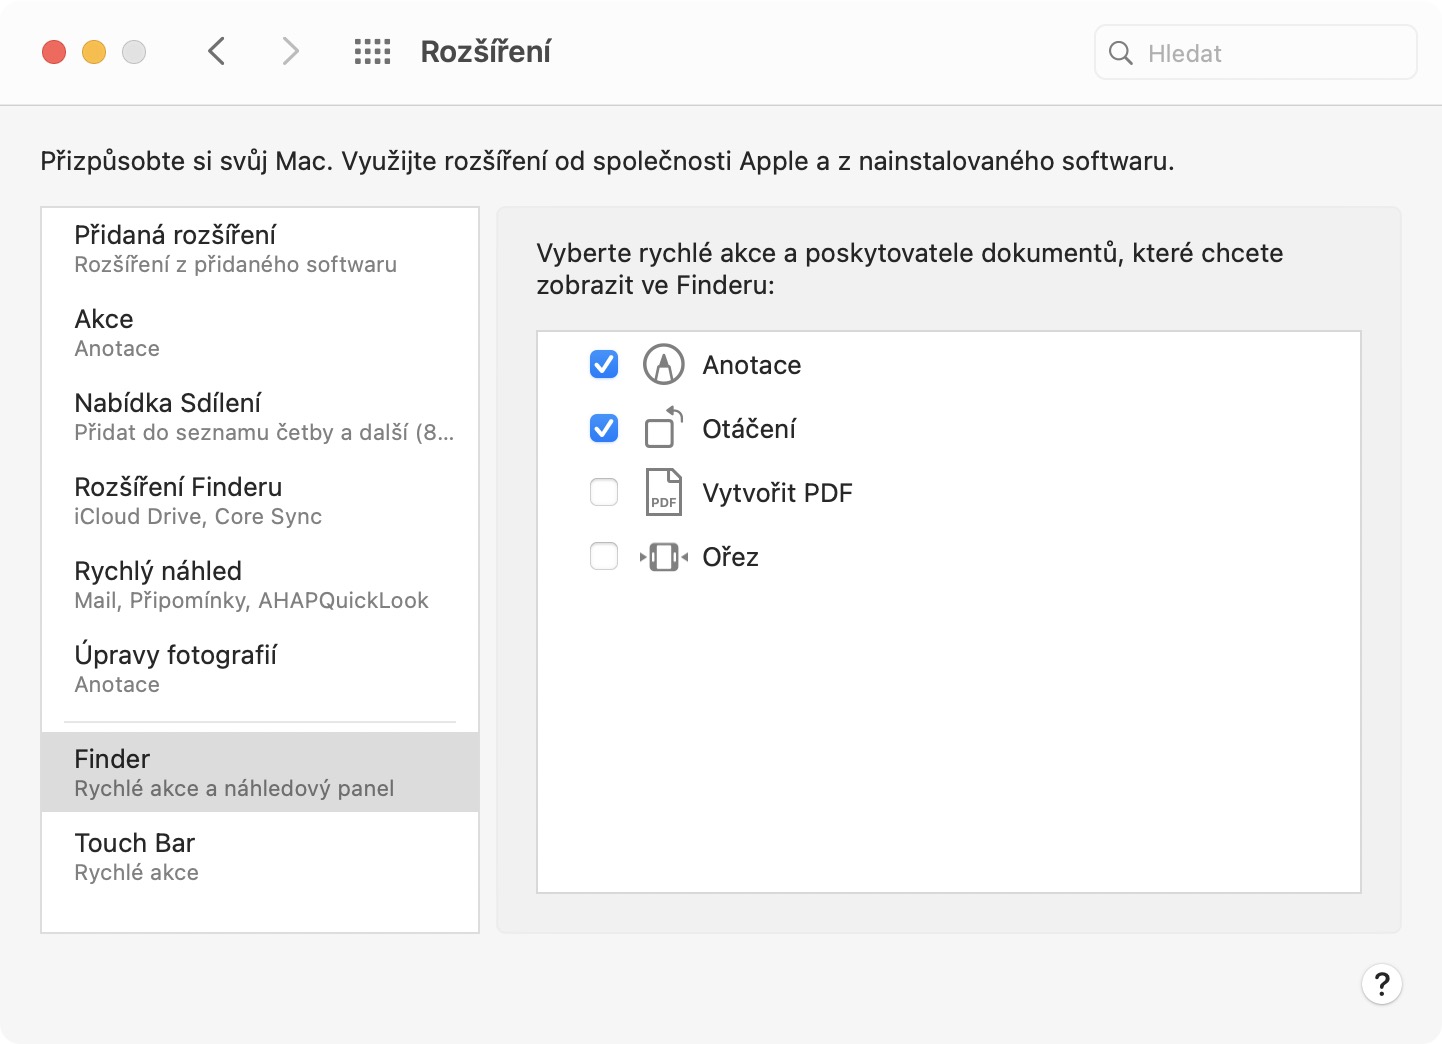Click the Anotace markup icon
Screen dimensions: 1442x1044
coord(663,365)
